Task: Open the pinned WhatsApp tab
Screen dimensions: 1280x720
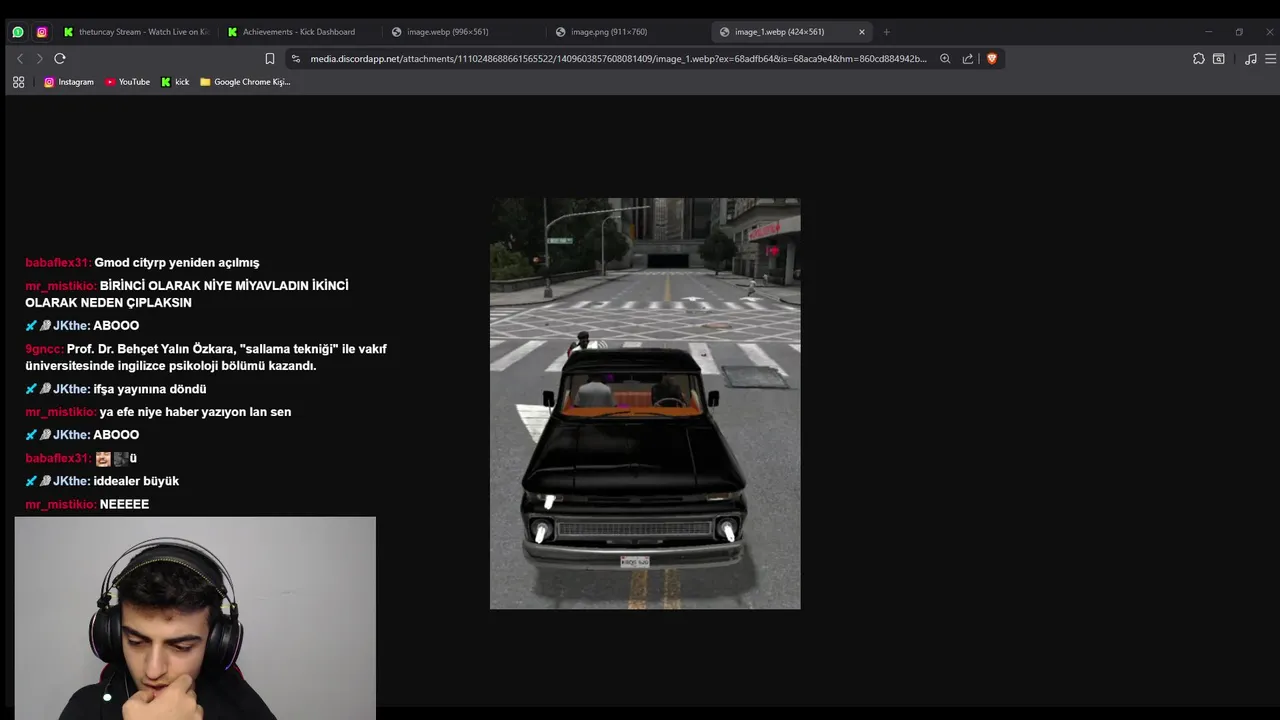Action: [18, 32]
